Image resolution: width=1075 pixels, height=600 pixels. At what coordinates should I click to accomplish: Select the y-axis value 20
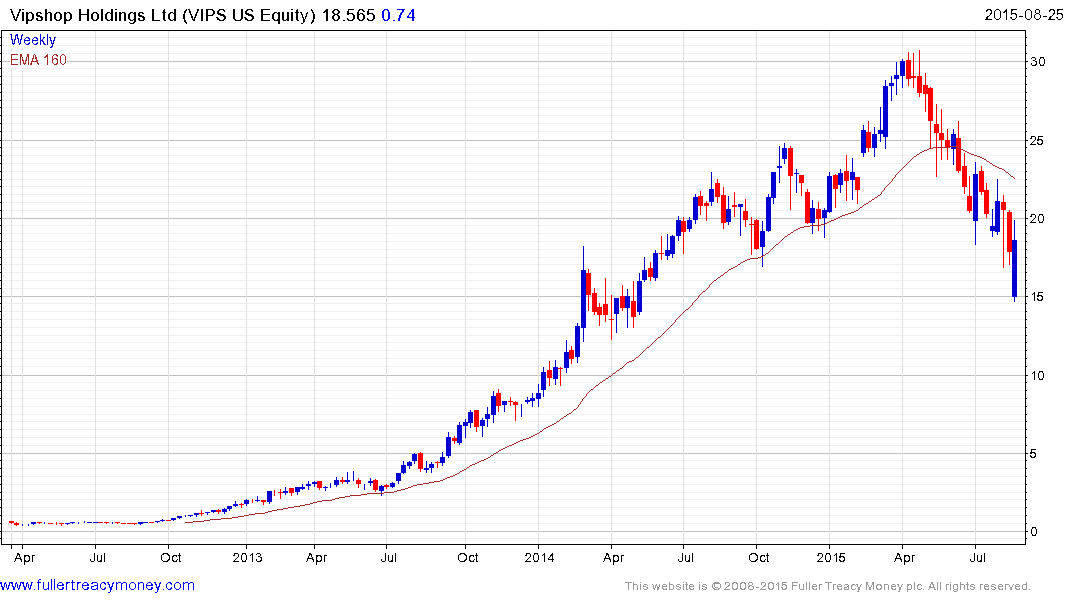coord(1038,219)
